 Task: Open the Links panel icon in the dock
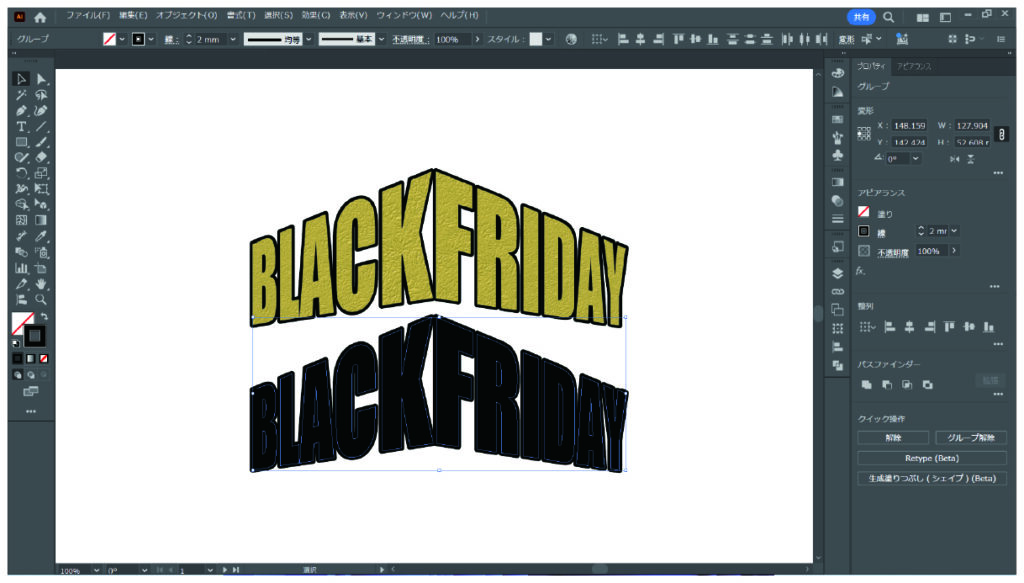pyautogui.click(x=838, y=292)
